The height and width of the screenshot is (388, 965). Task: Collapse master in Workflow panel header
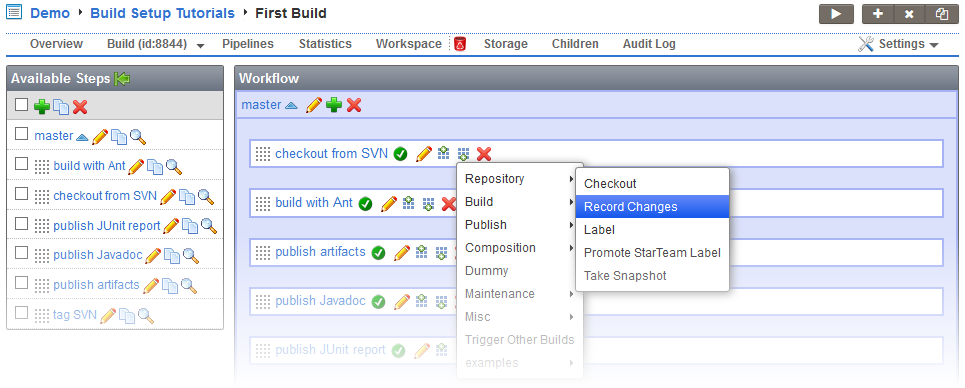coord(292,106)
